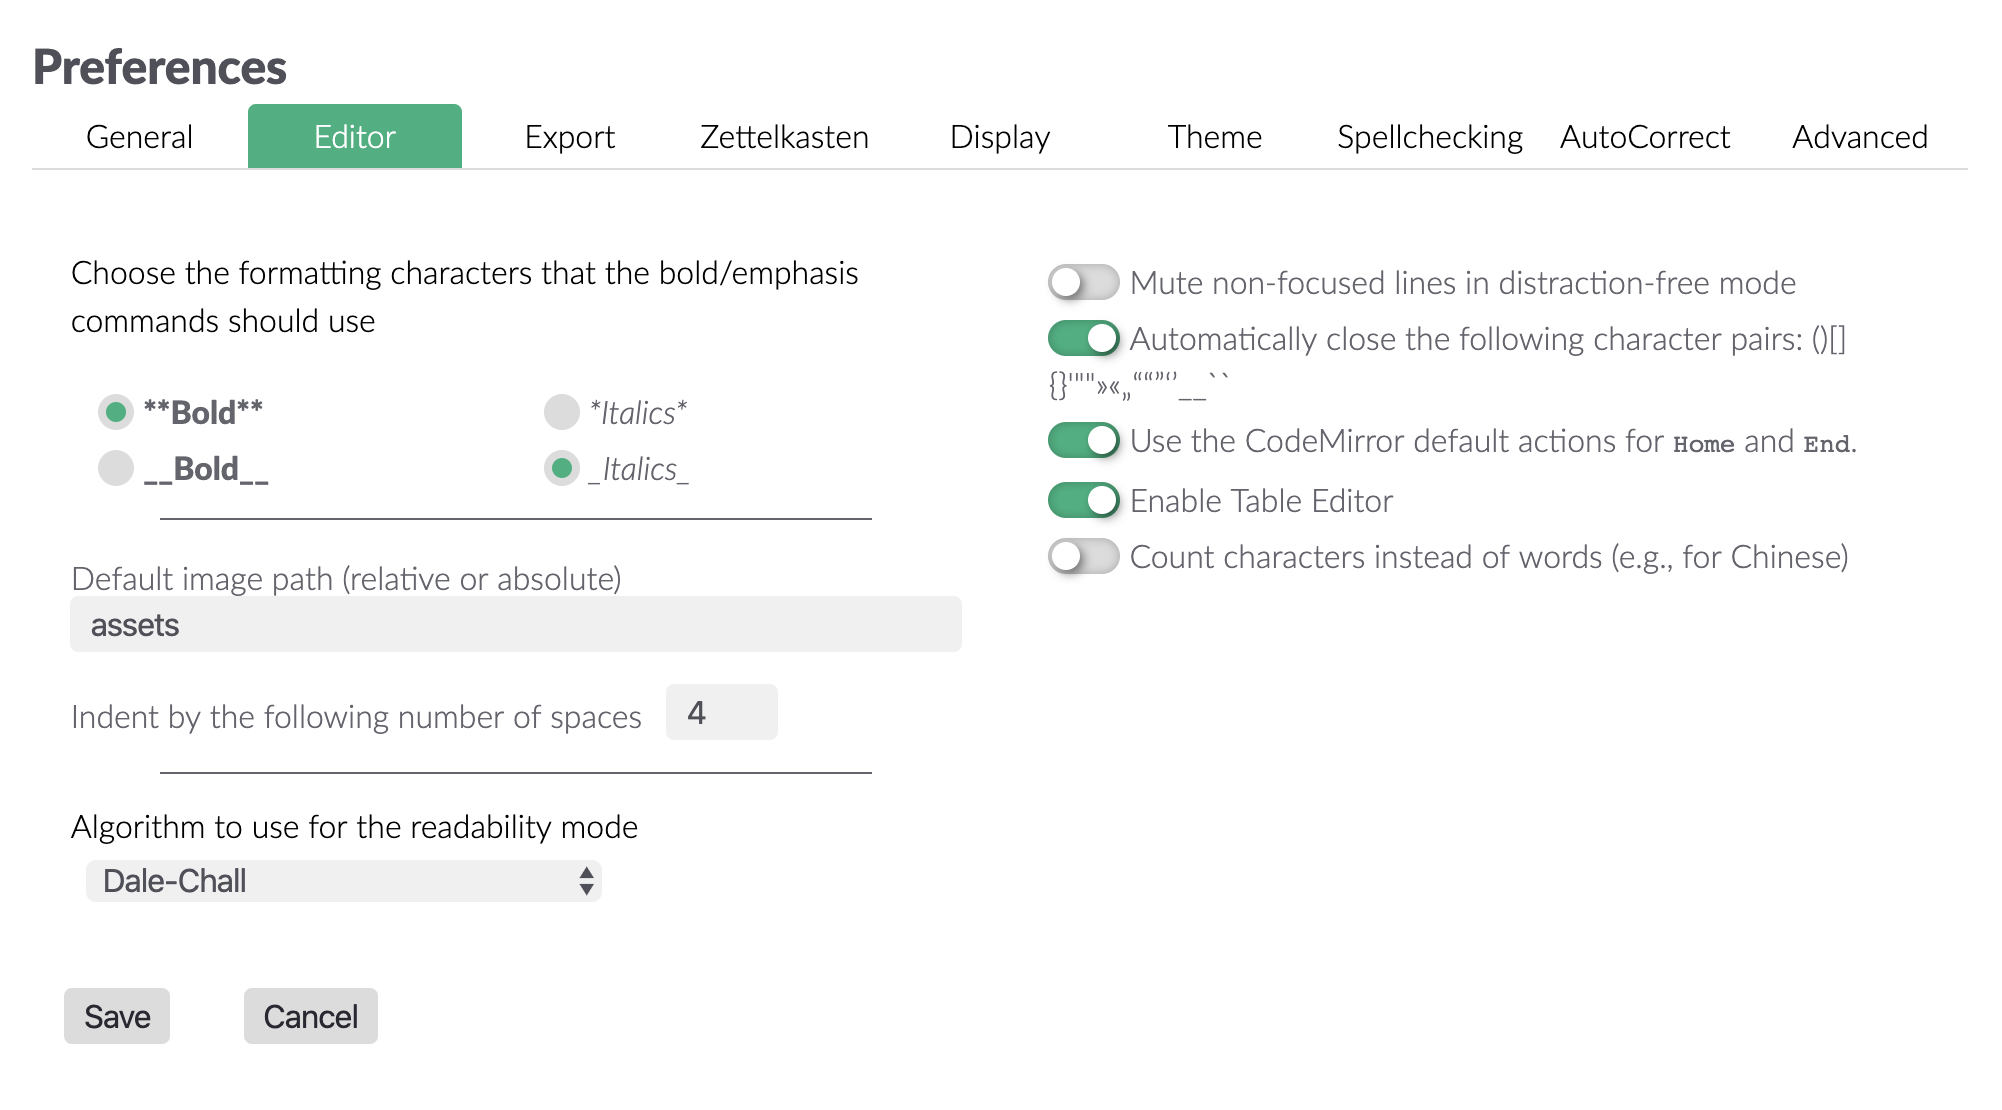Switch to the General preferences tab
This screenshot has height=1110, width=2002.
coord(139,137)
